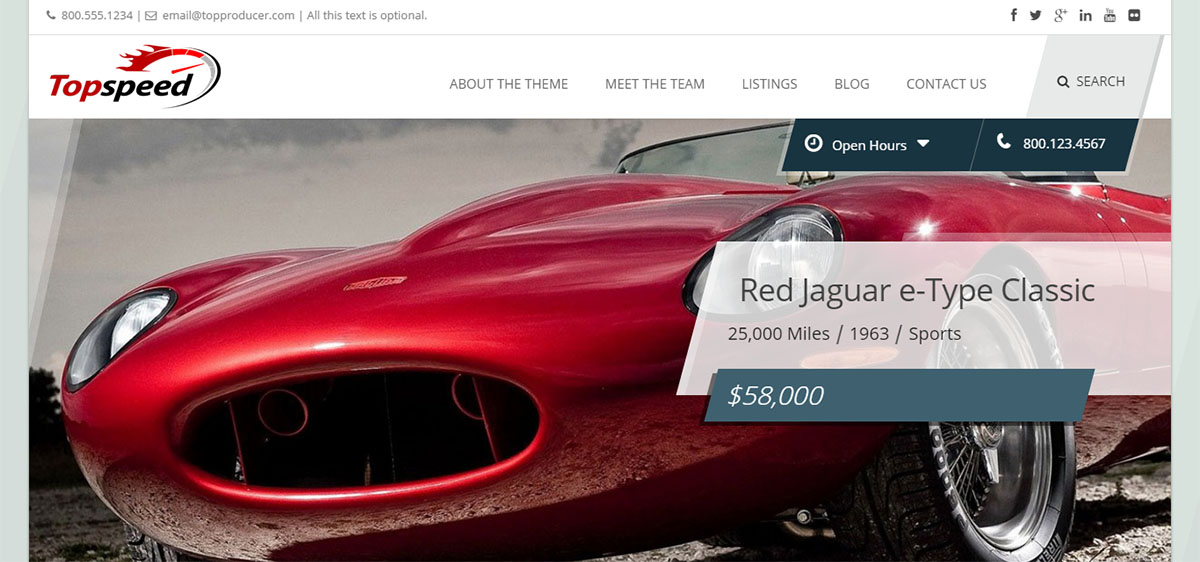Open the Contact Us page
Screen dimensions: 1200x562
click(x=946, y=84)
